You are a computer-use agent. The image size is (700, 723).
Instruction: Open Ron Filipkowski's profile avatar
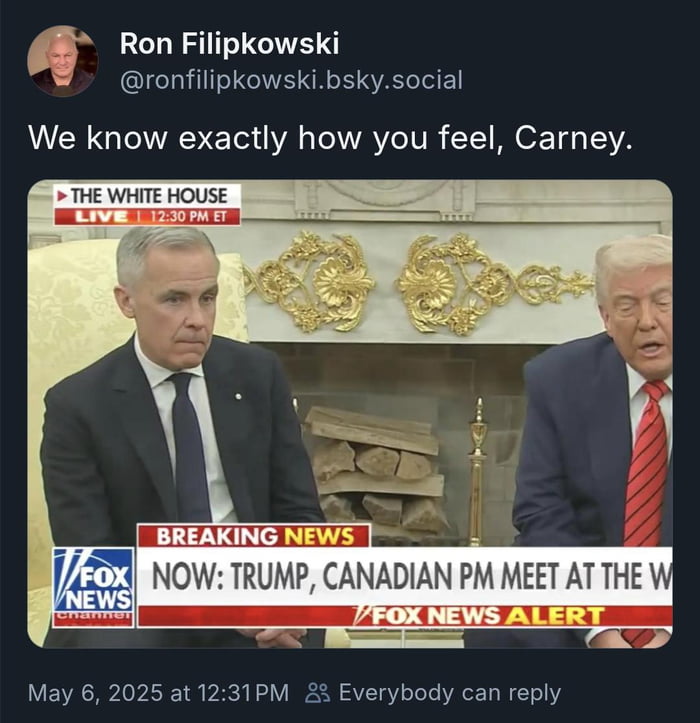[x=62, y=61]
